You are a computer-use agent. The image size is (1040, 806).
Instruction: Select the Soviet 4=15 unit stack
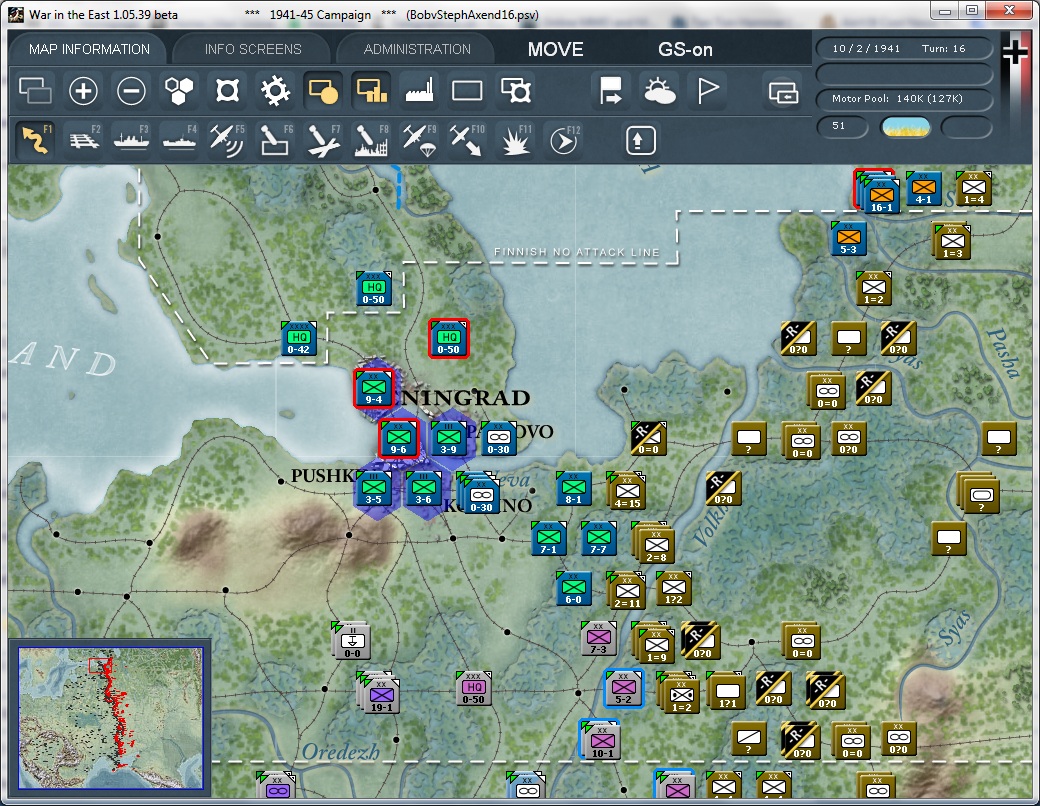tap(626, 492)
